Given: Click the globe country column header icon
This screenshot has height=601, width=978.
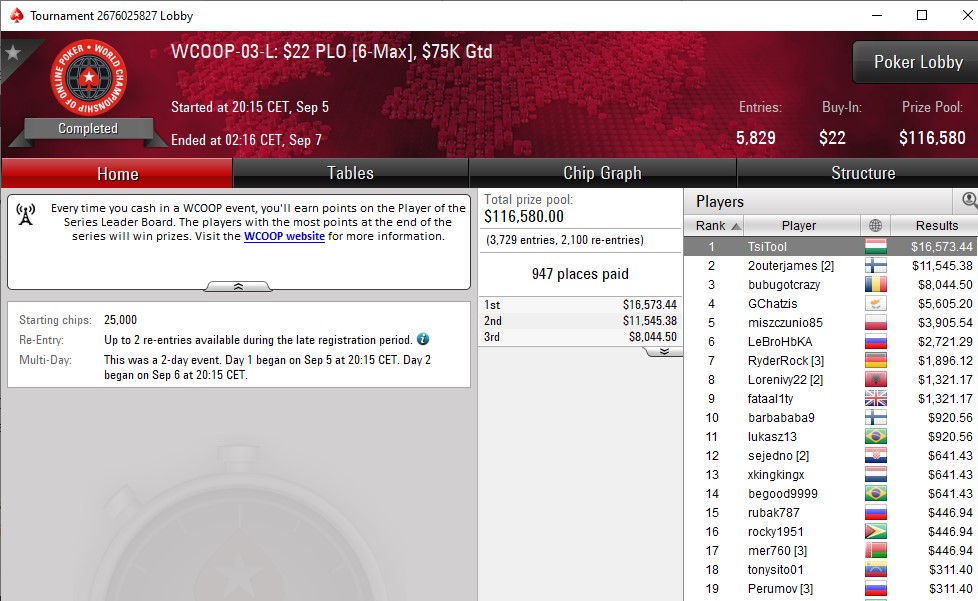Looking at the screenshot, I should click(875, 225).
